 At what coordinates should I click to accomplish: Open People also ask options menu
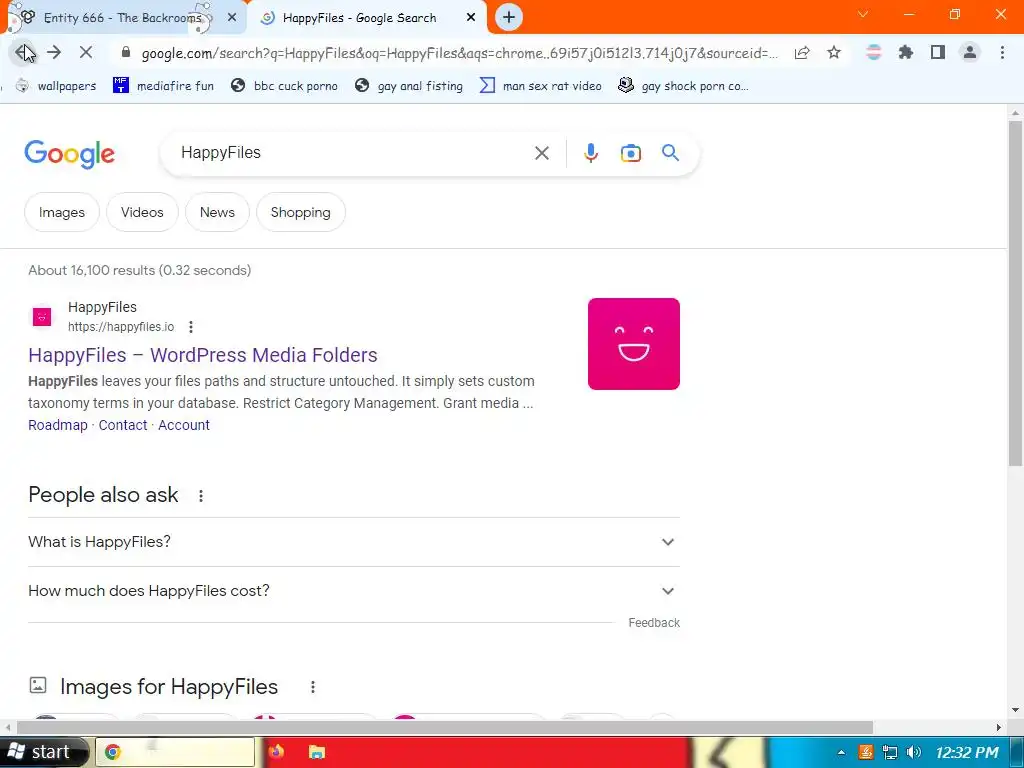coord(201,496)
